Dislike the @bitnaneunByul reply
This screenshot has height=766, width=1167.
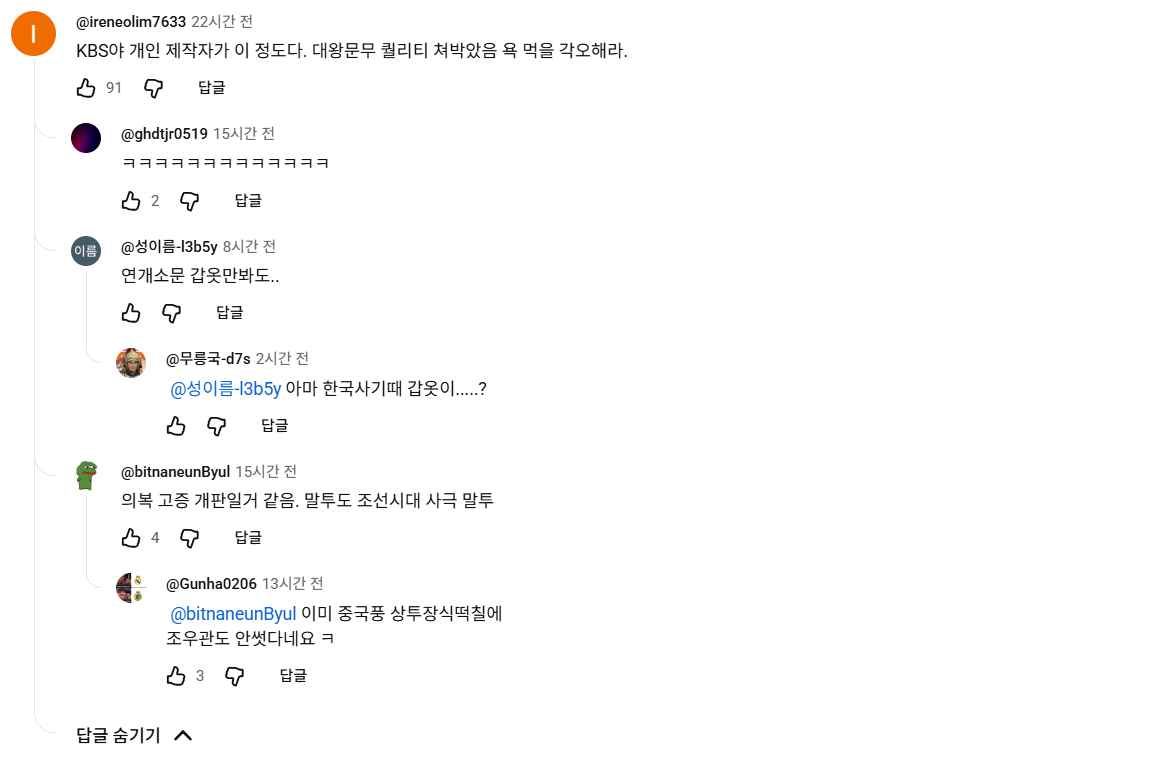[190, 538]
